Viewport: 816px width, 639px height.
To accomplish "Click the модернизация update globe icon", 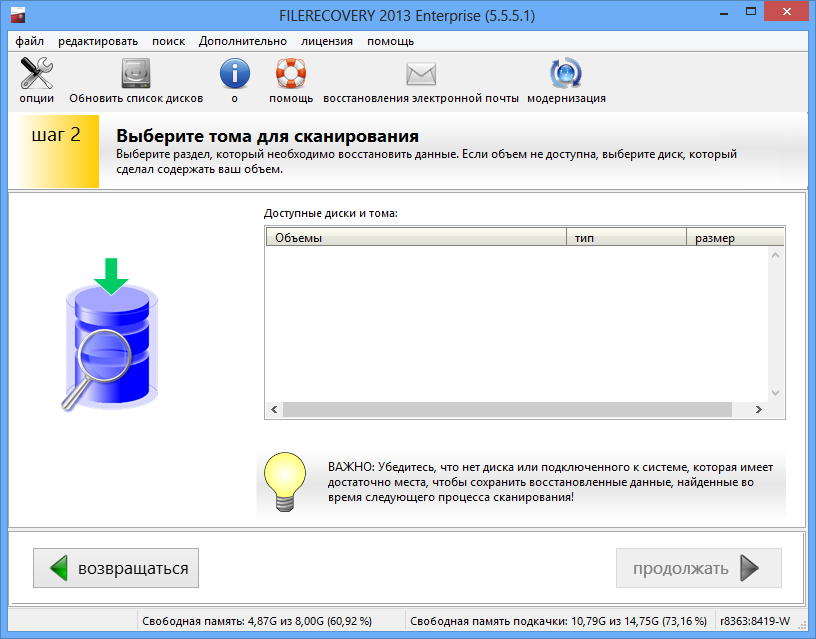I will coord(566,73).
